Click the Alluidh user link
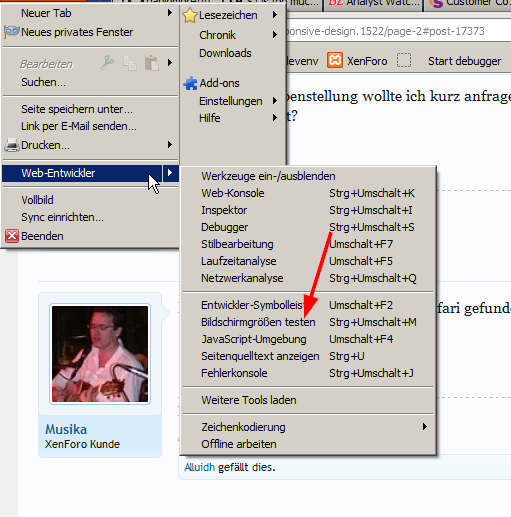This screenshot has width=511, height=517. point(199,467)
